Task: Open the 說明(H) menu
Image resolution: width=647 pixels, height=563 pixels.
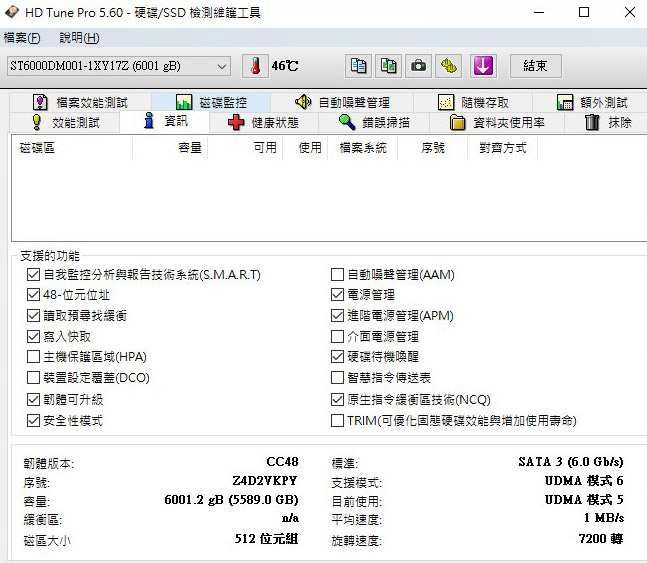Action: pos(79,38)
